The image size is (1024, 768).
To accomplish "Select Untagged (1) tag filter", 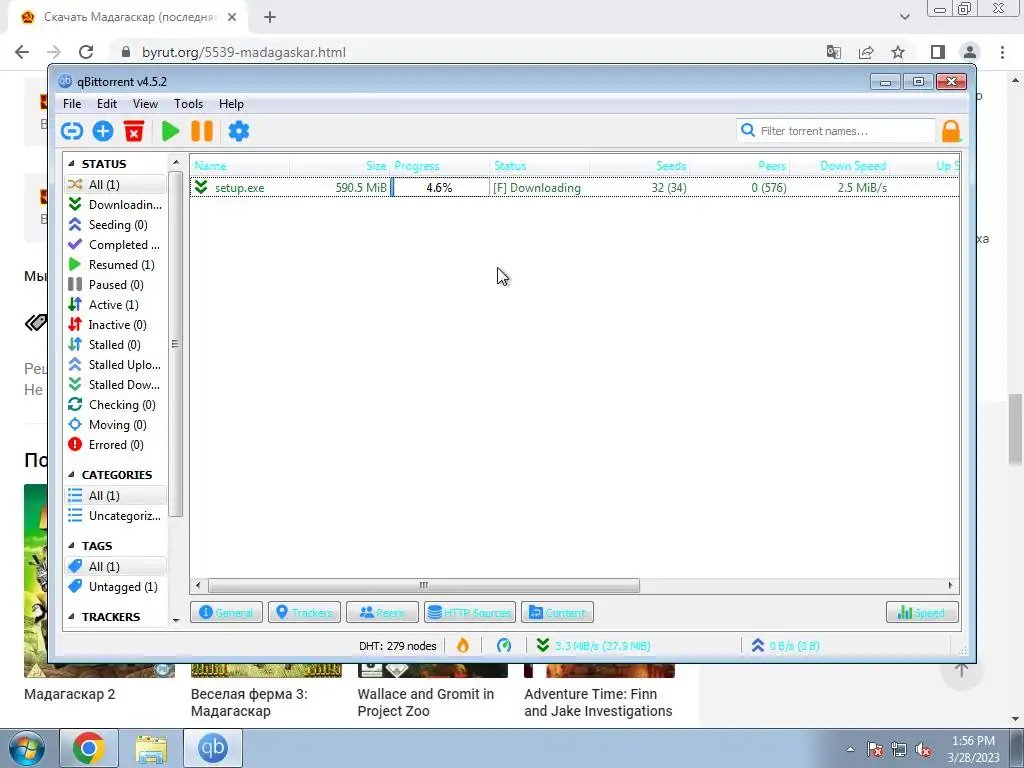I will (116, 587).
